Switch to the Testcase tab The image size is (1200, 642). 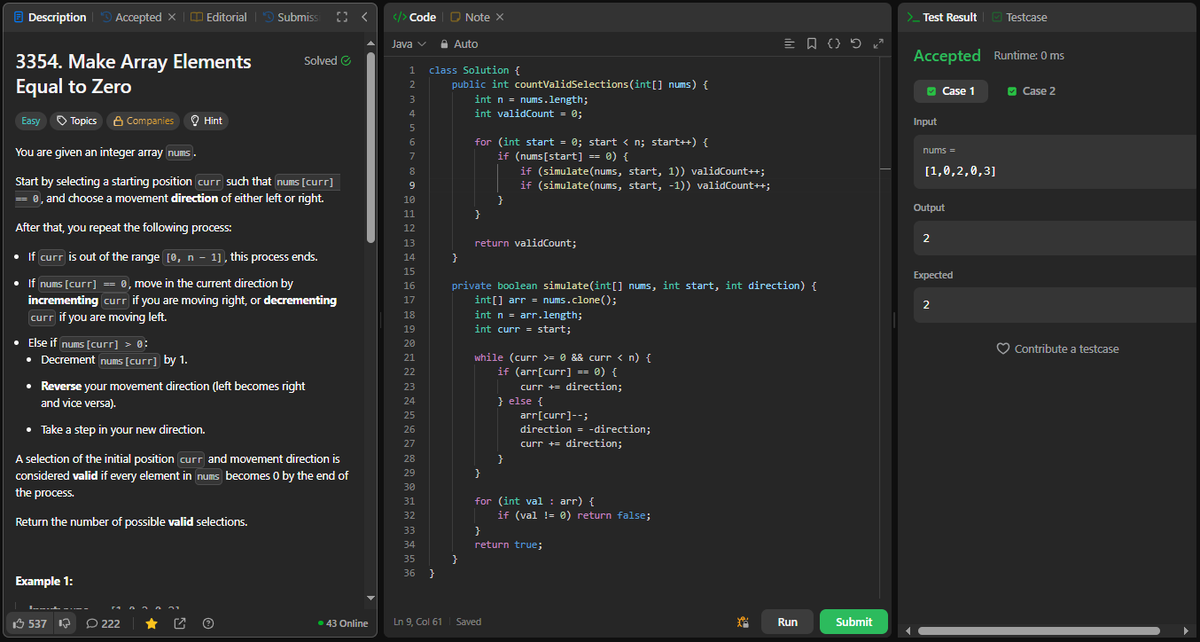[1018, 17]
